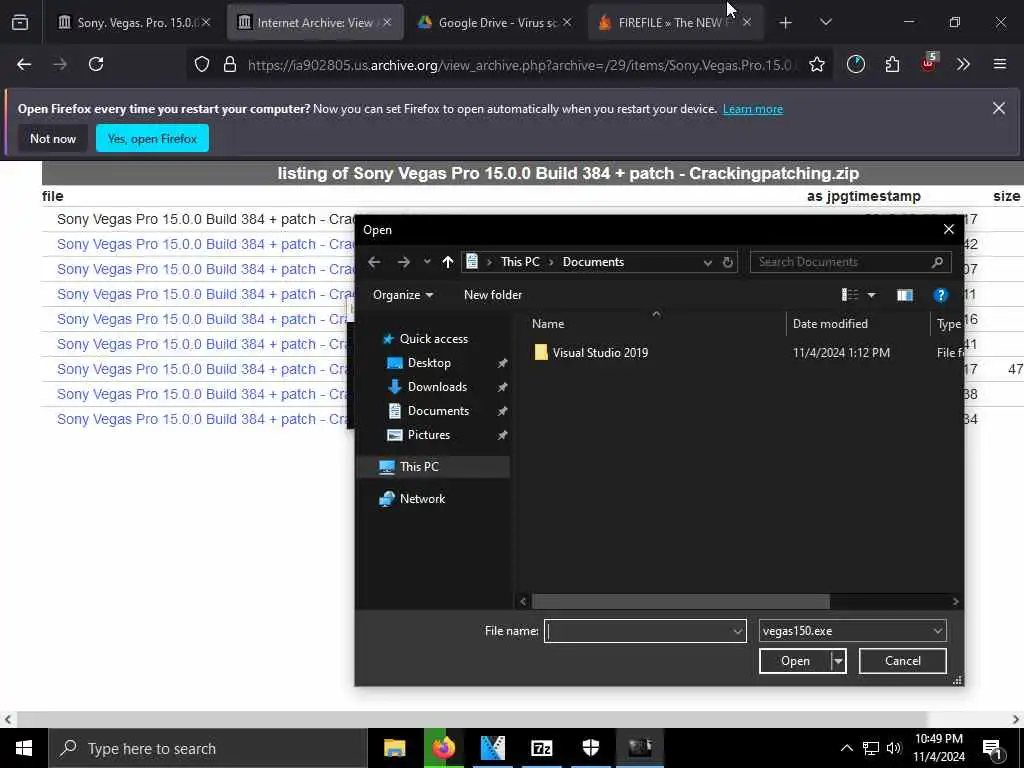Viewport: 1024px width, 768px height.
Task: Click This PC in the dialog breadcrumb
Action: (x=520, y=262)
